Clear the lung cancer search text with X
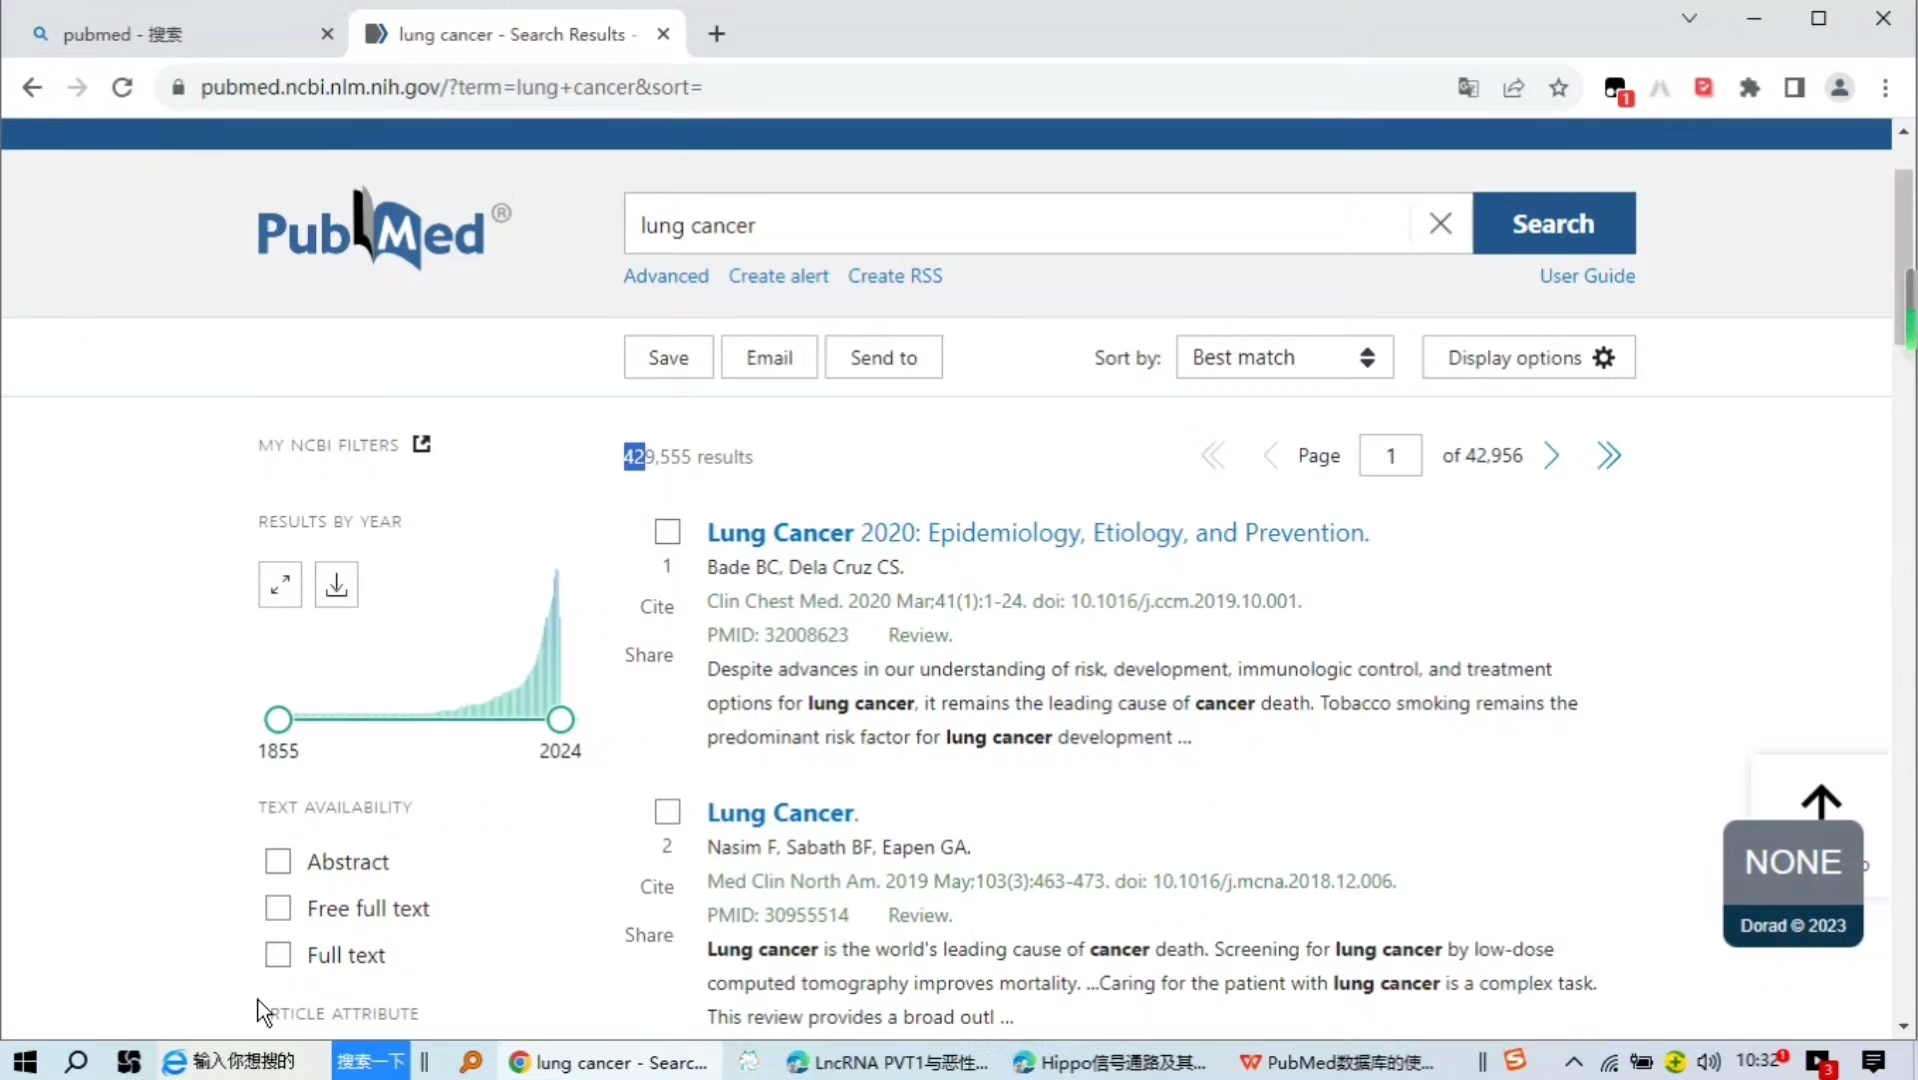 (x=1440, y=223)
